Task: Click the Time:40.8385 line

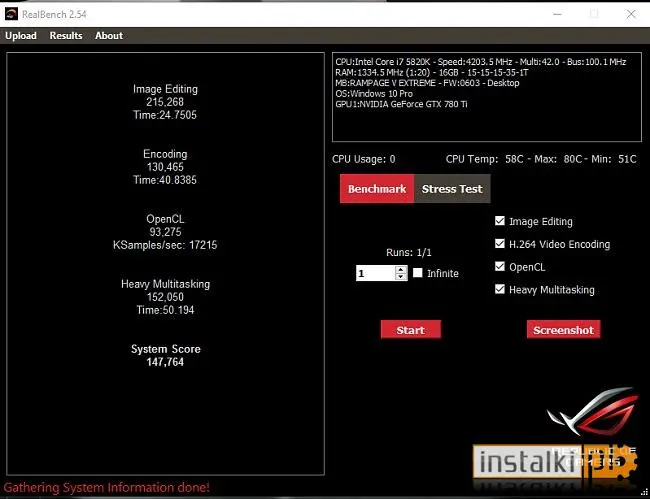Action: pyautogui.click(x=165, y=180)
